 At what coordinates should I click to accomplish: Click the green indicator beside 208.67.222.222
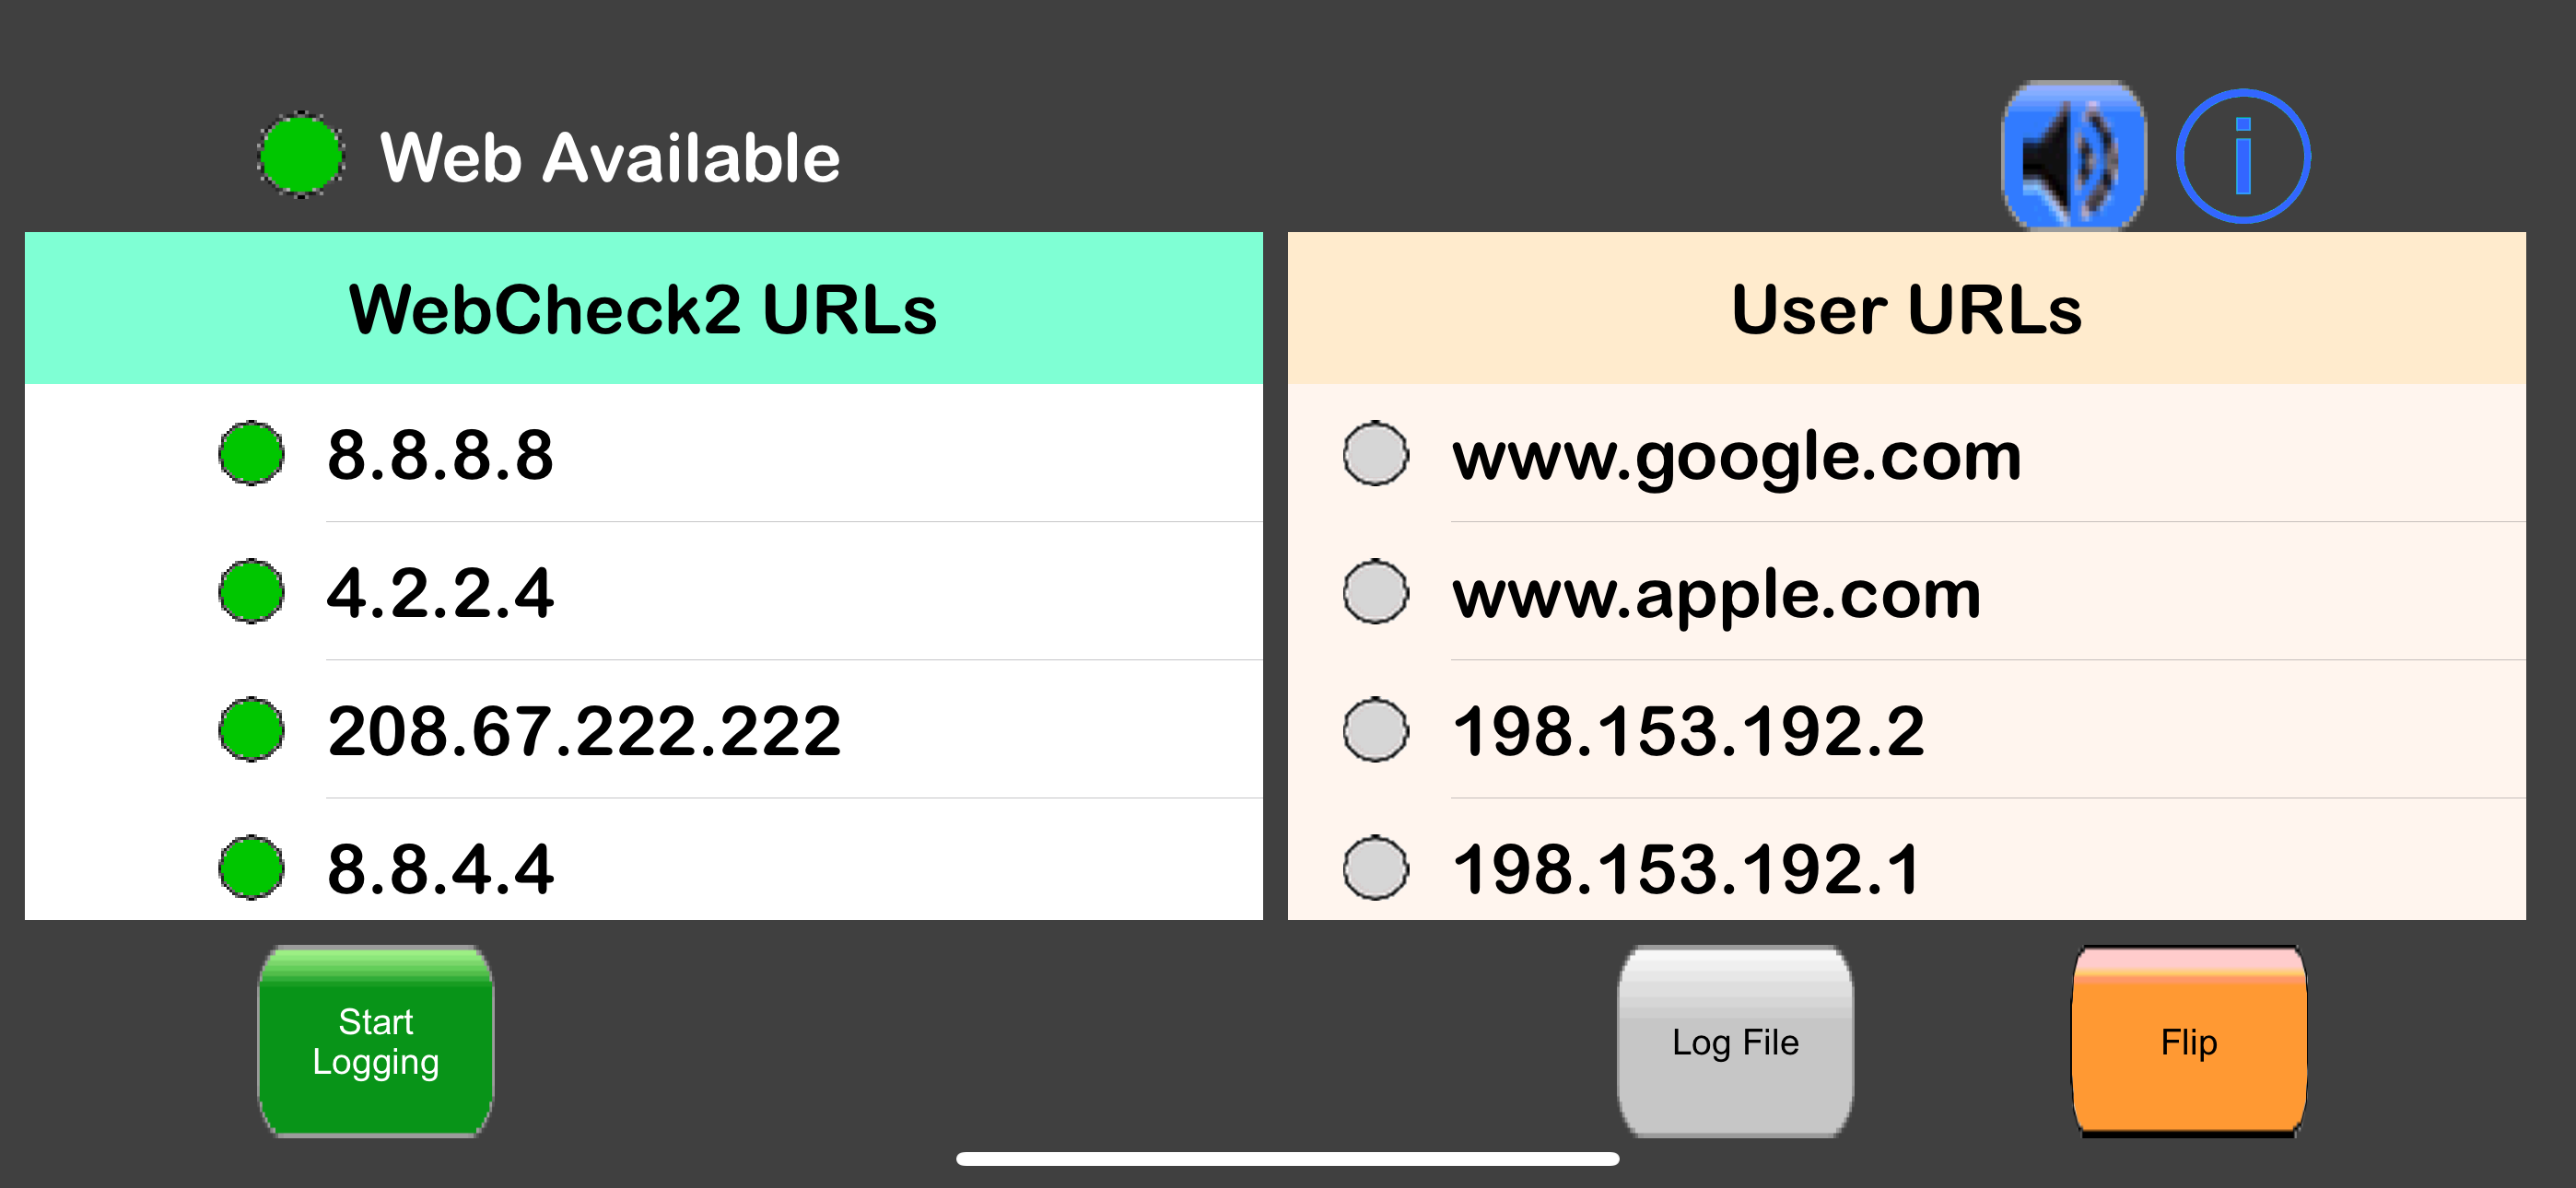click(251, 729)
